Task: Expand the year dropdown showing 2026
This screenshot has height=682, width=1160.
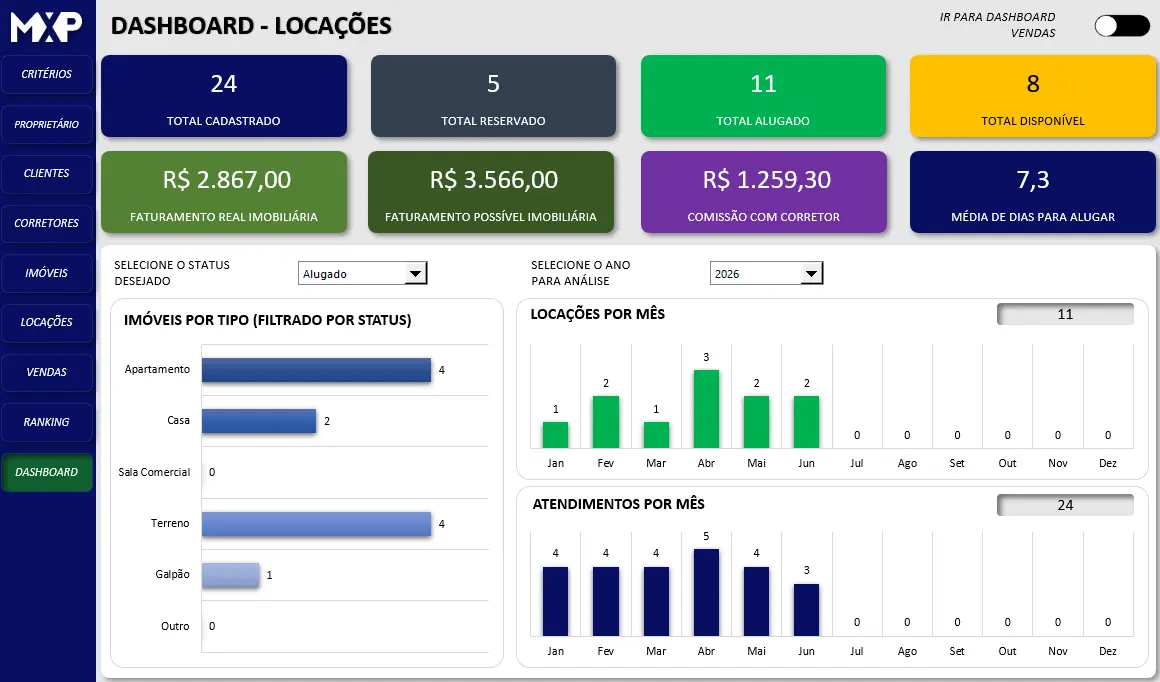Action: 766,274
